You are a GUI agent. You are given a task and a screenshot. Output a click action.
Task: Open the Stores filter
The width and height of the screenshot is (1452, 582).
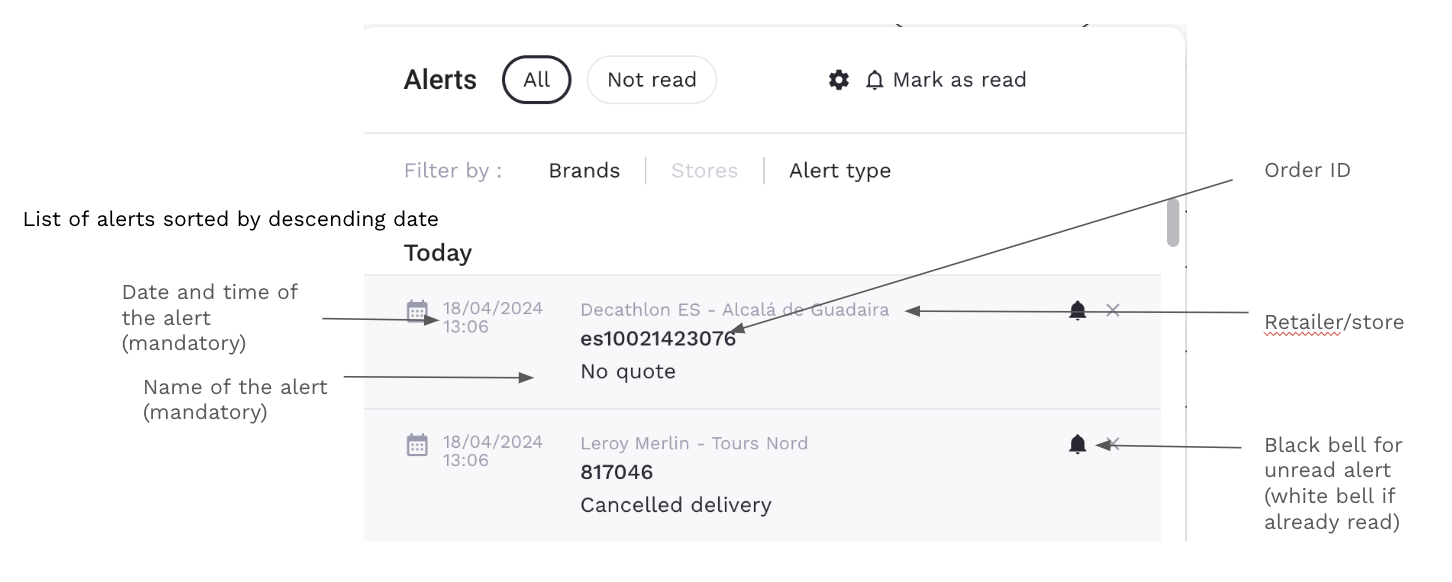click(x=704, y=171)
